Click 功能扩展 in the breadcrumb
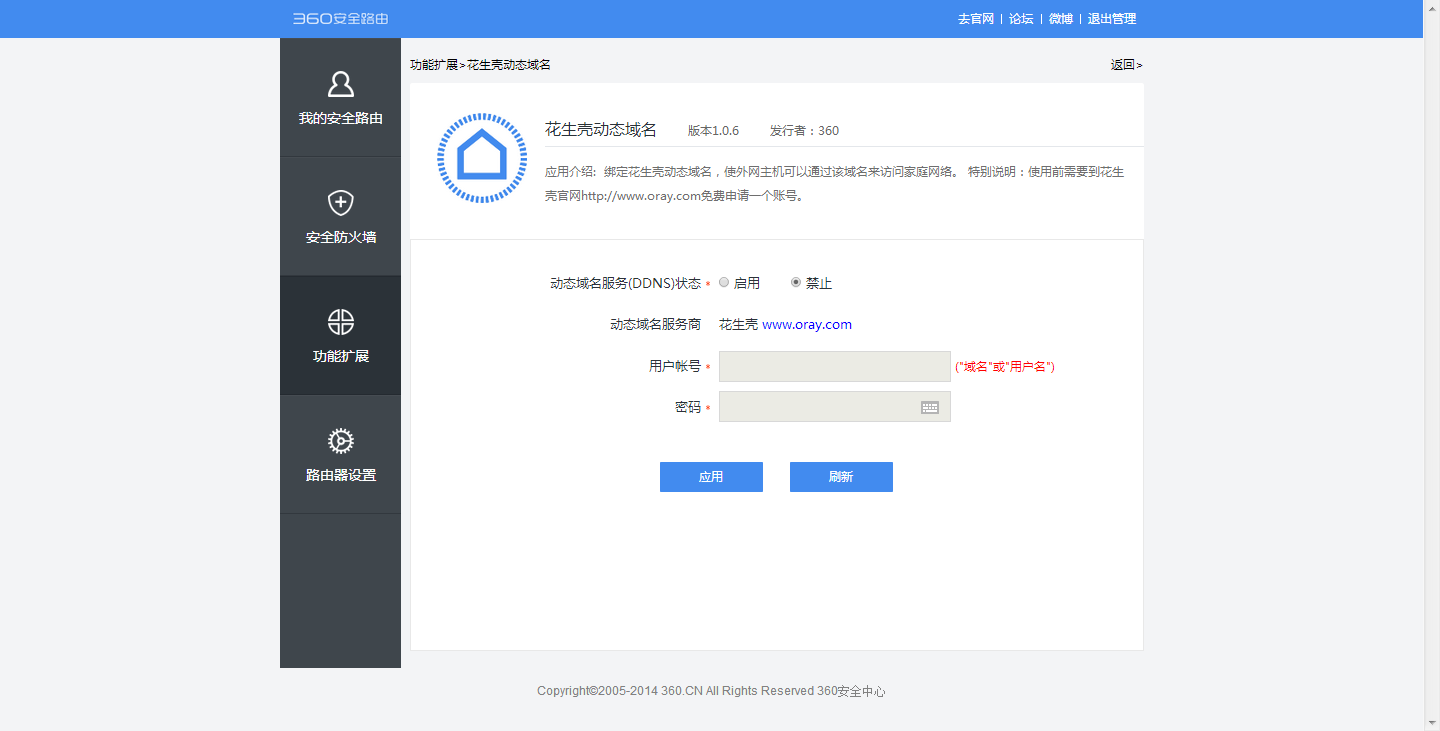The width and height of the screenshot is (1440, 731). (x=433, y=65)
